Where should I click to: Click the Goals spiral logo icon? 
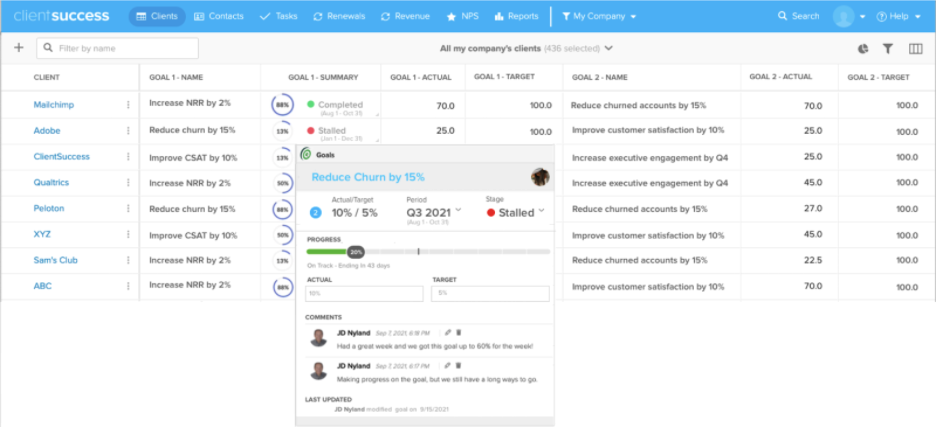point(306,154)
